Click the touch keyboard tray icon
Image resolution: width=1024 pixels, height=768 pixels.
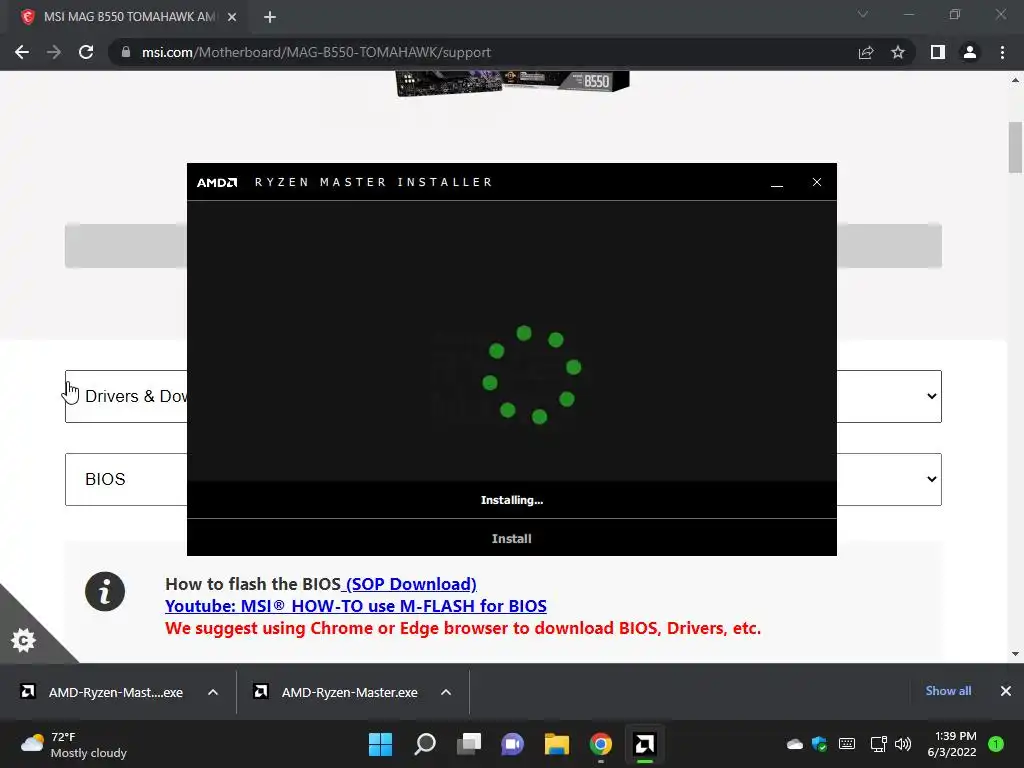pos(847,744)
